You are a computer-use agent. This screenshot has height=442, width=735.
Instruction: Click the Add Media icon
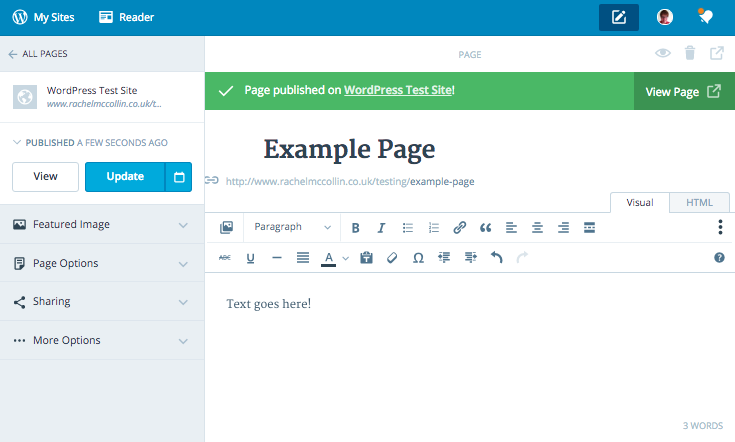tap(226, 228)
